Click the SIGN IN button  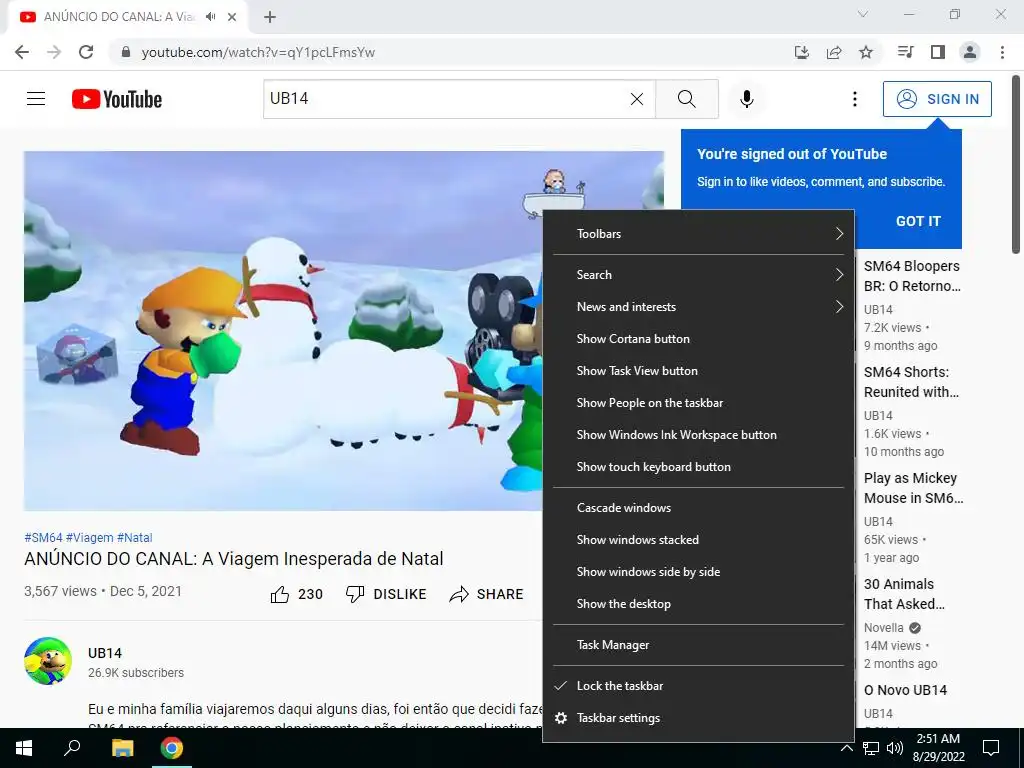click(x=936, y=99)
